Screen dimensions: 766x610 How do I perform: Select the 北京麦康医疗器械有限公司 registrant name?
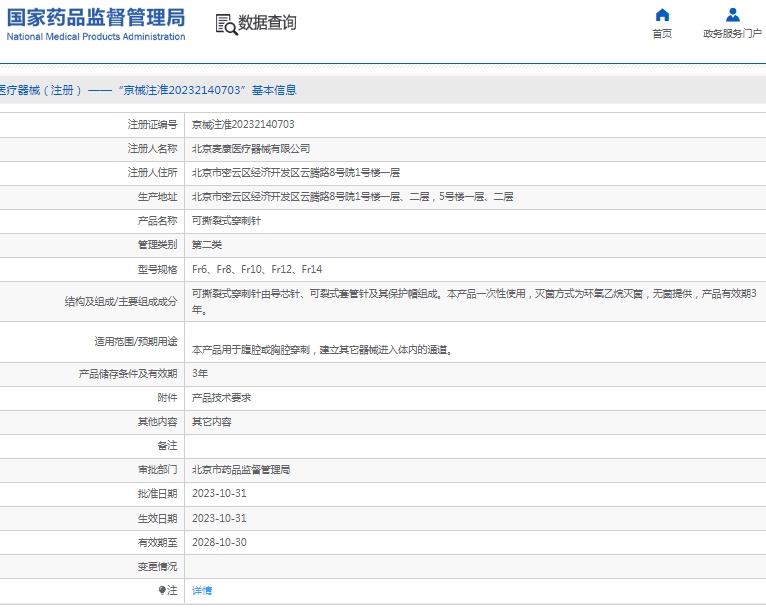pos(251,148)
